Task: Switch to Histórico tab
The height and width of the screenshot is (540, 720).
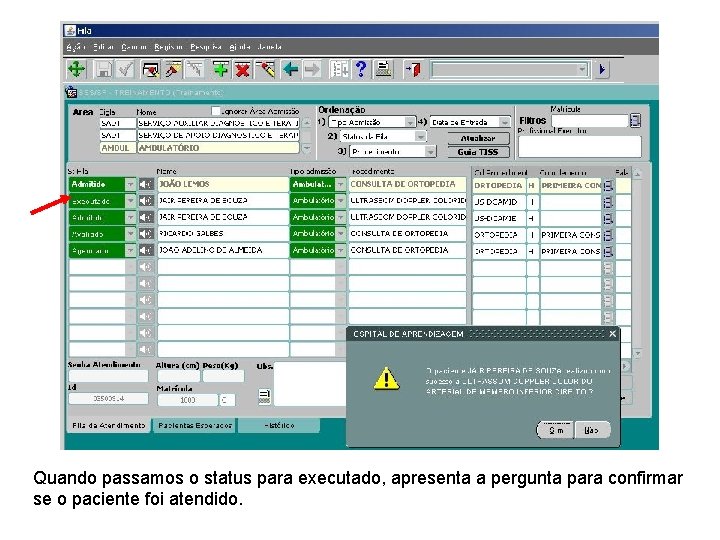Action: point(279,426)
